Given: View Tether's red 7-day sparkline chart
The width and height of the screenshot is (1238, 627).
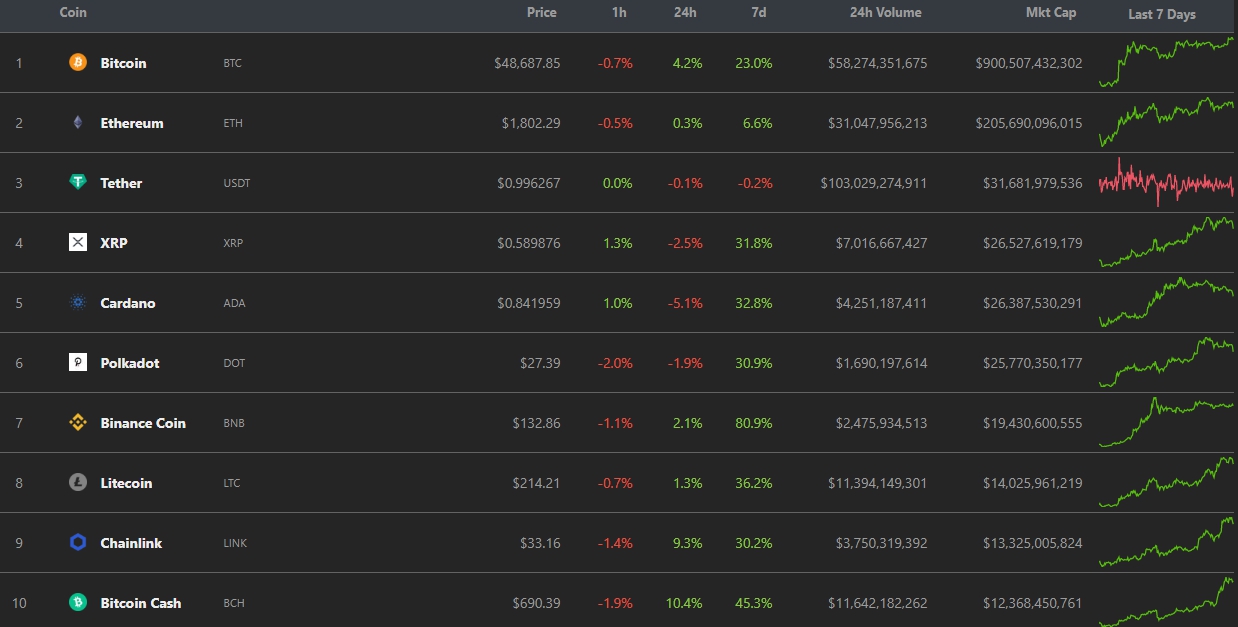Looking at the screenshot, I should pos(1166,183).
